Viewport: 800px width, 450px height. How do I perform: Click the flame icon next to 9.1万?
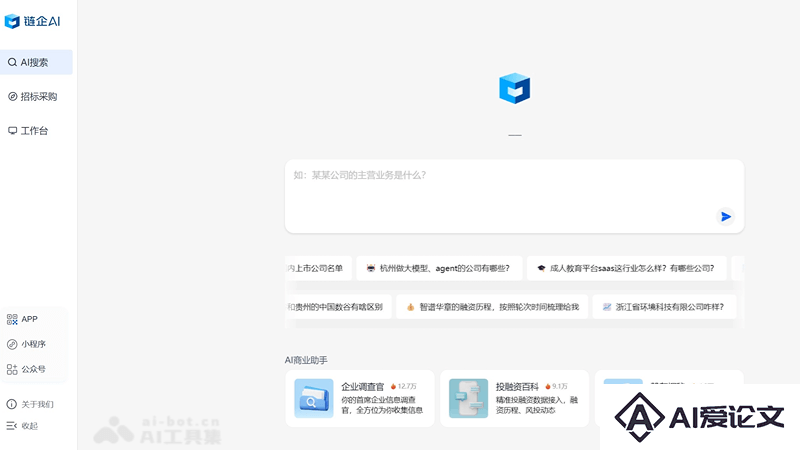click(548, 386)
